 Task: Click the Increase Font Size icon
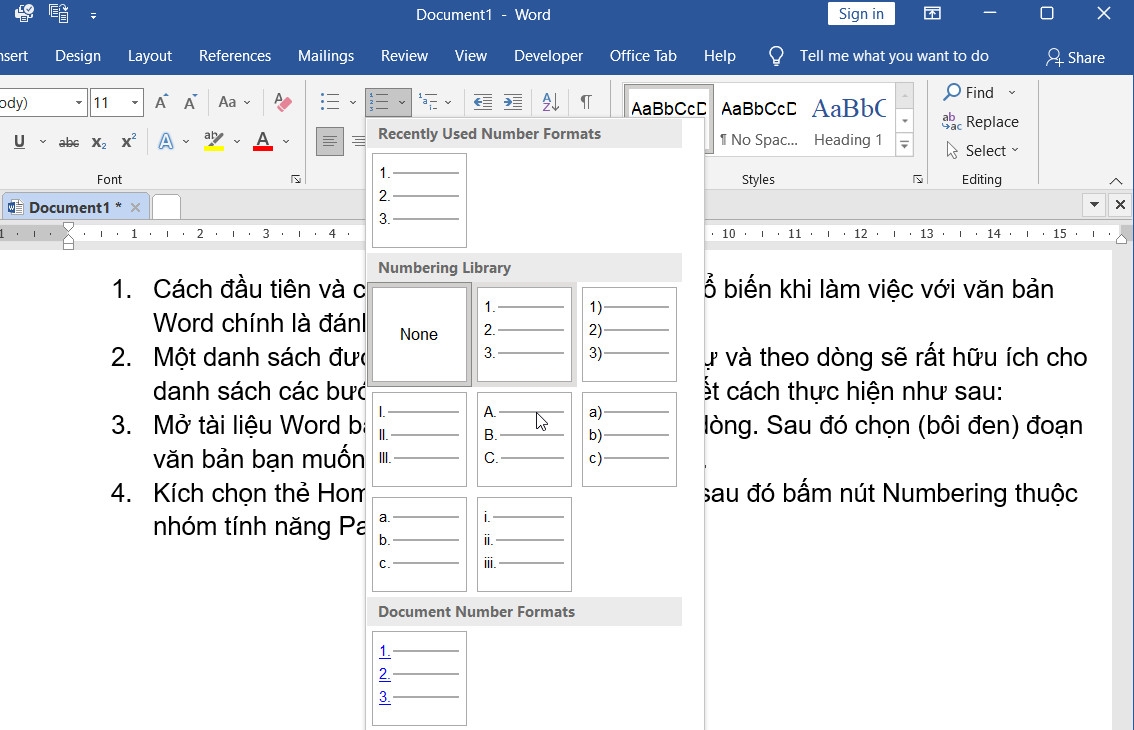[x=161, y=102]
